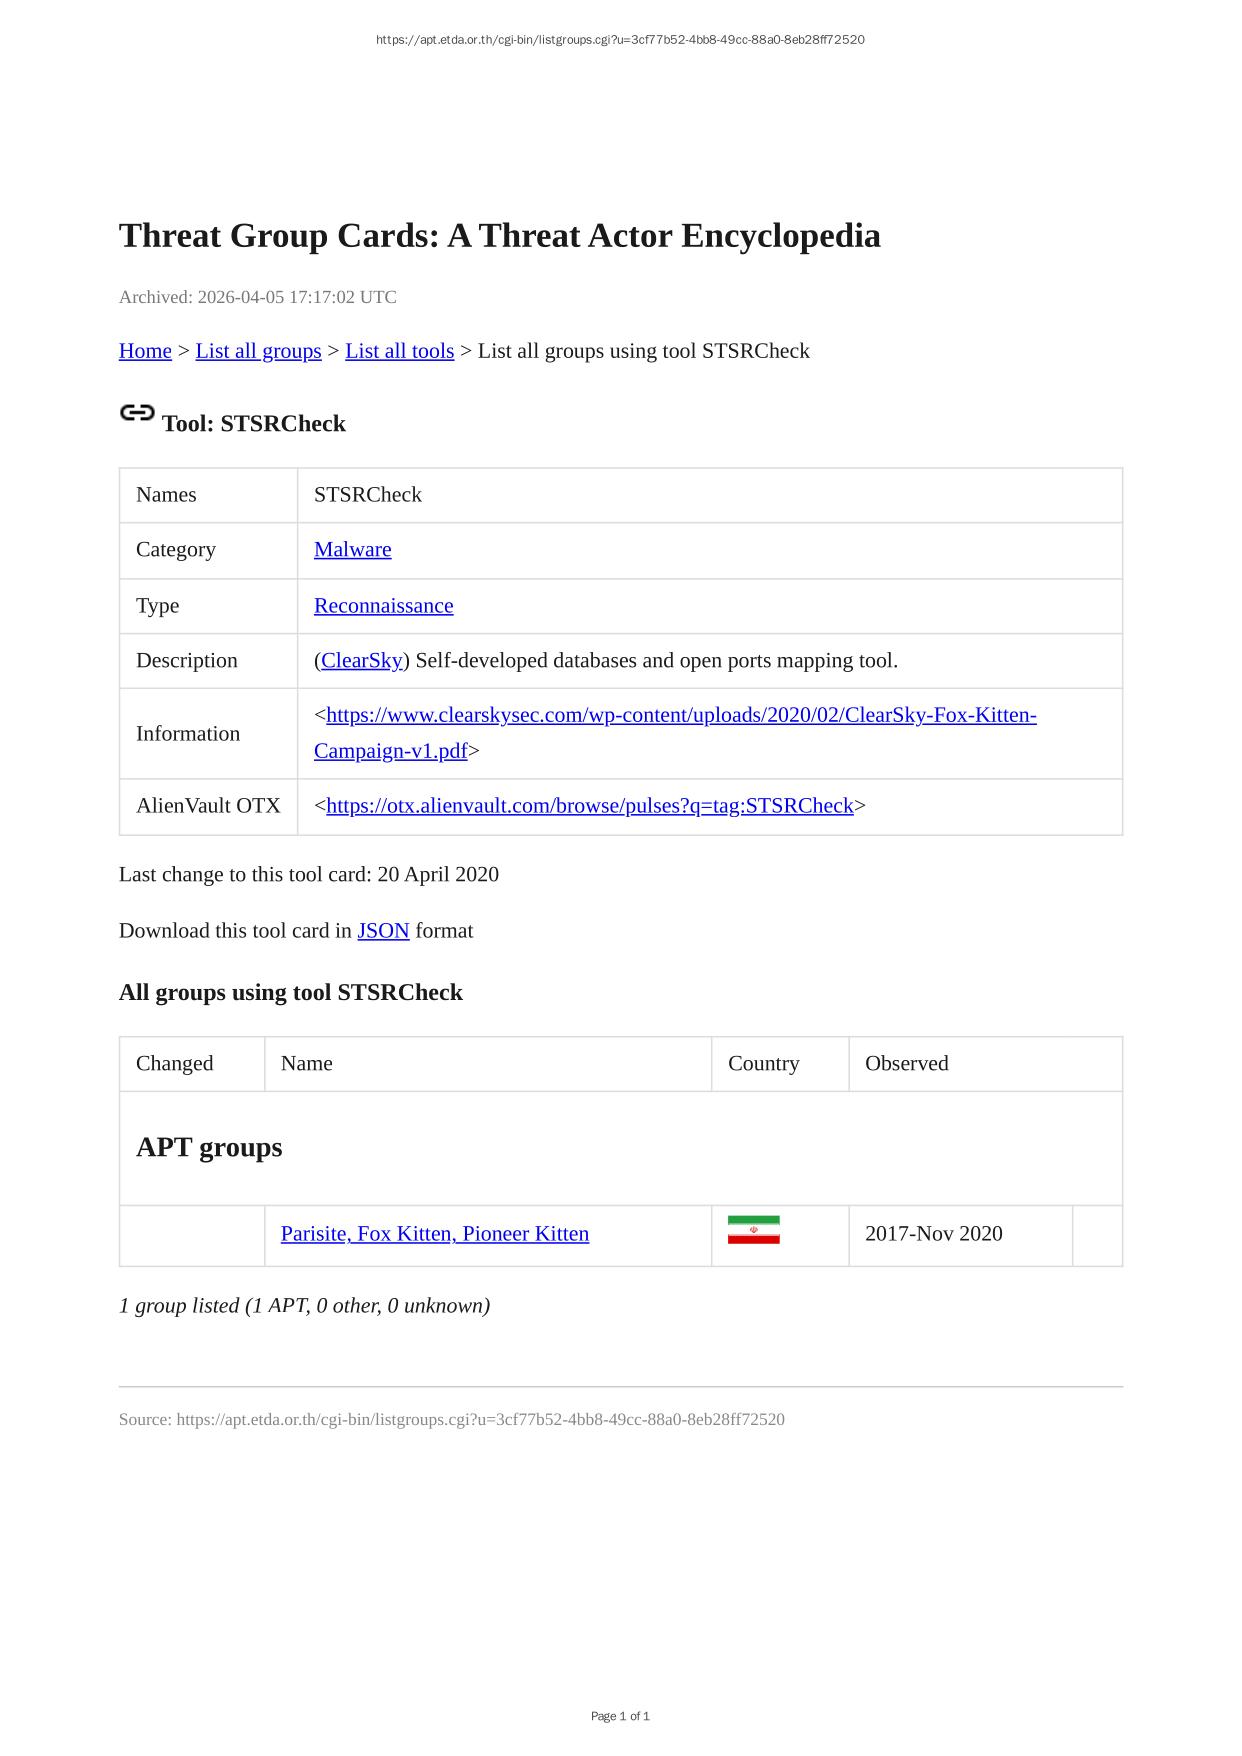Click the ClearSky link in the Description row
Image resolution: width=1242 pixels, height=1756 pixels.
click(x=361, y=661)
